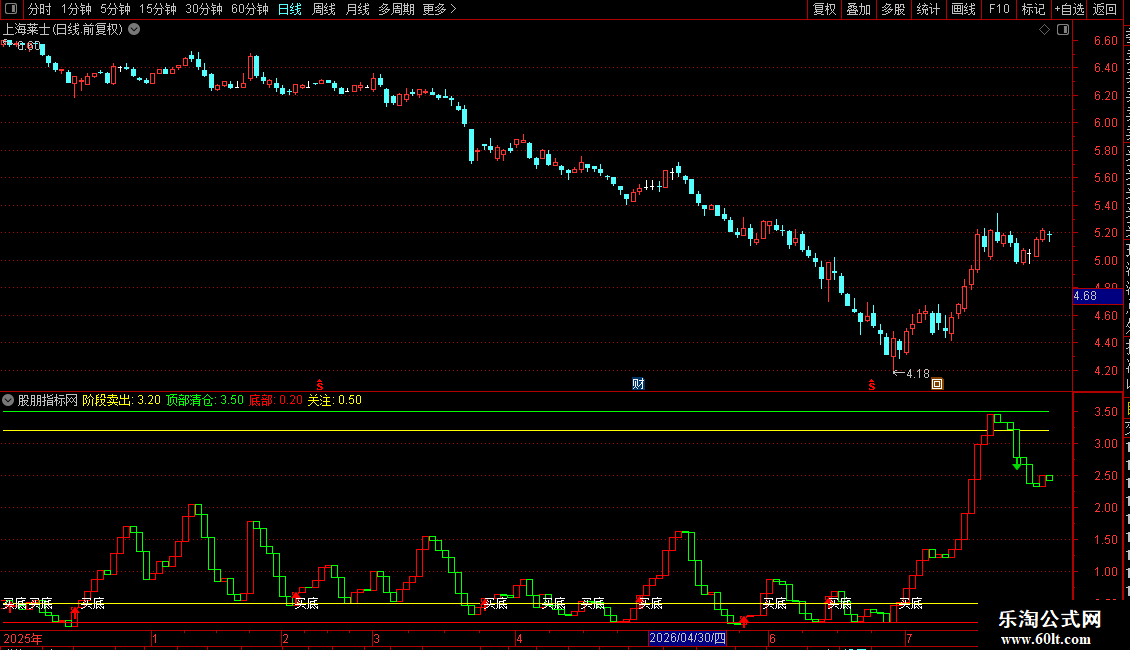Select the 5分钟 period tab

click(115, 9)
